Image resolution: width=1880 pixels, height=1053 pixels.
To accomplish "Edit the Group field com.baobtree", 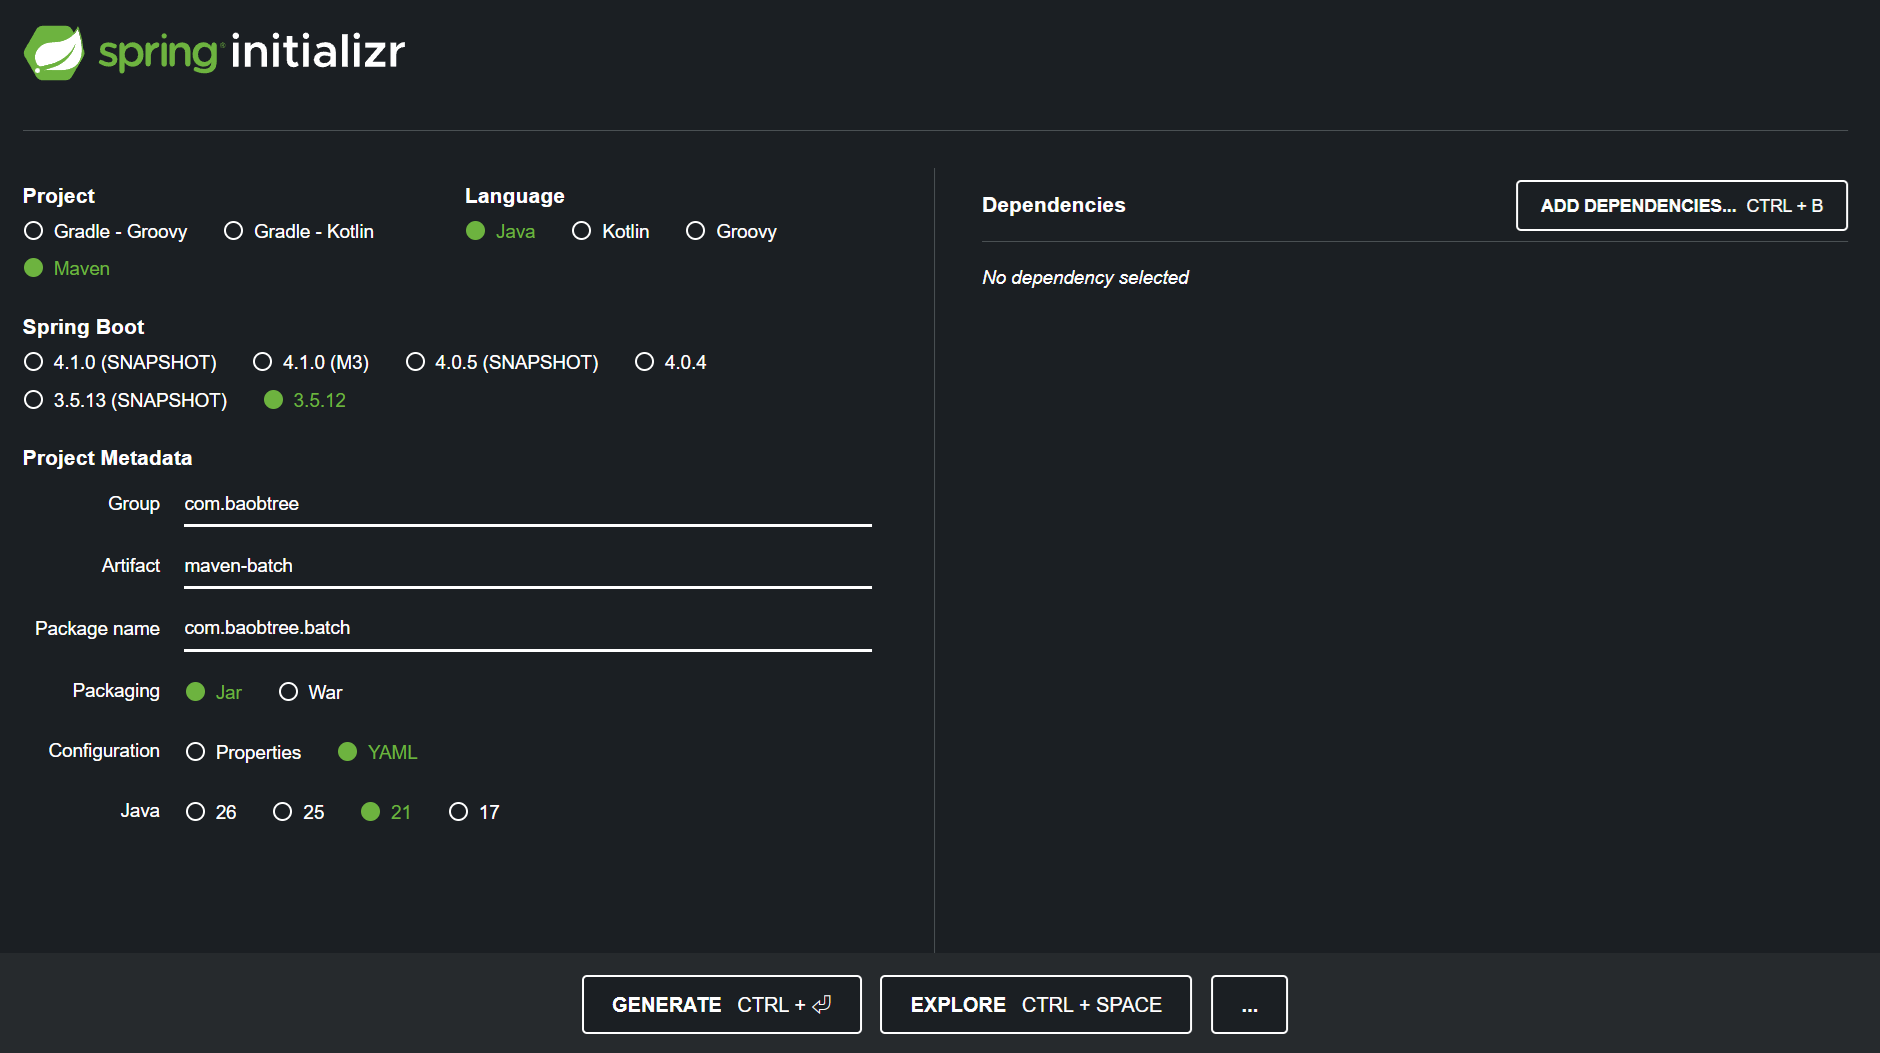I will click(x=528, y=504).
